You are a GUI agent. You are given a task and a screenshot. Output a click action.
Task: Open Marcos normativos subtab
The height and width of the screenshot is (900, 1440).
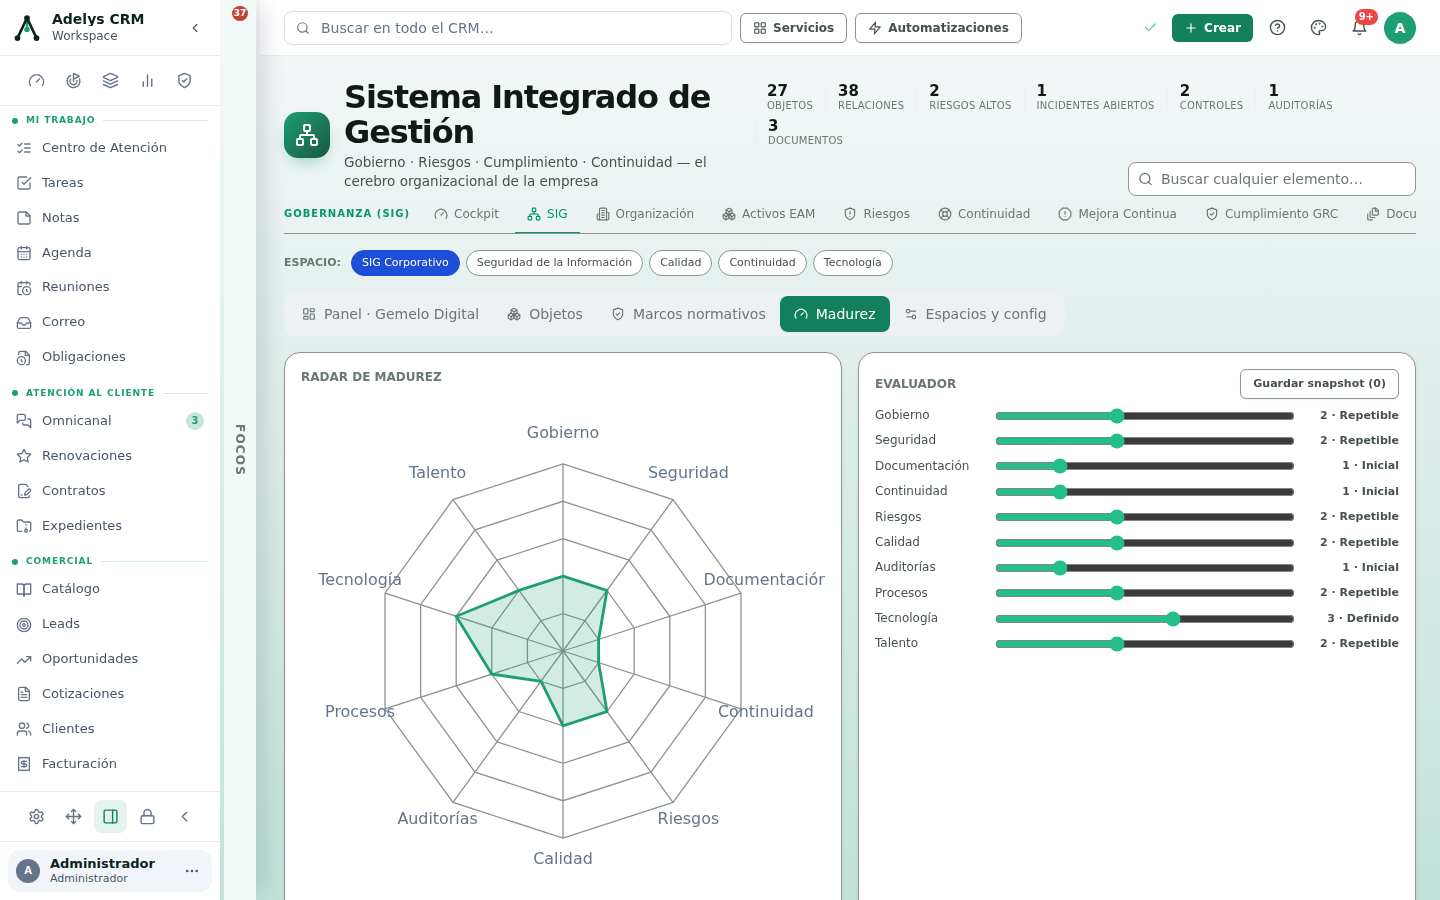tap(688, 314)
